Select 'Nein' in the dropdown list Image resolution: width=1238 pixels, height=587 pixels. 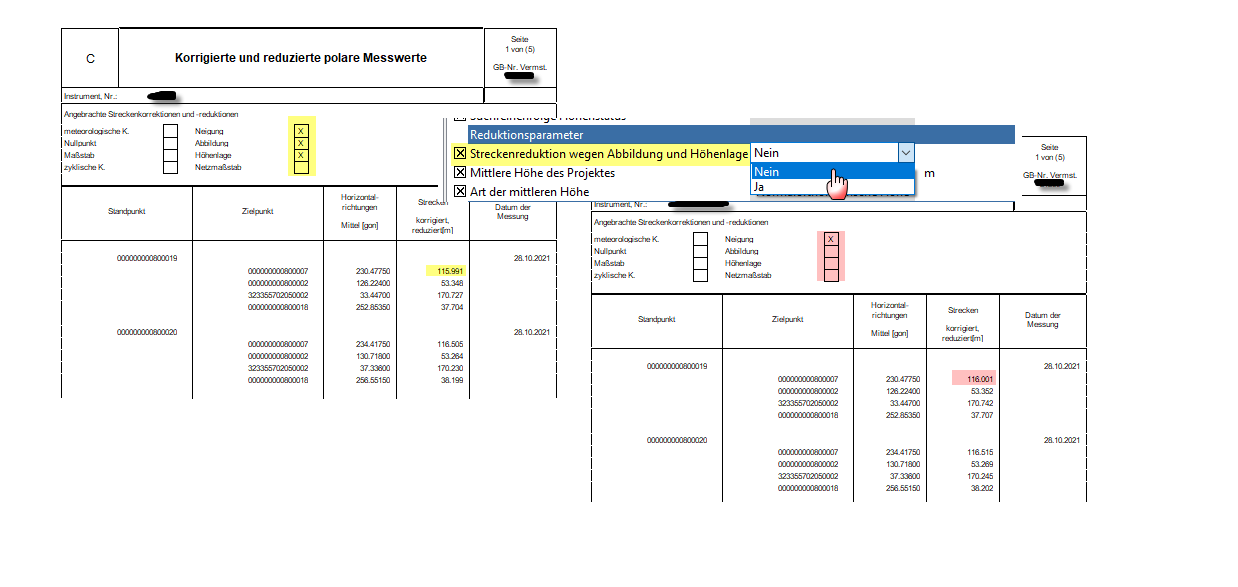766,171
